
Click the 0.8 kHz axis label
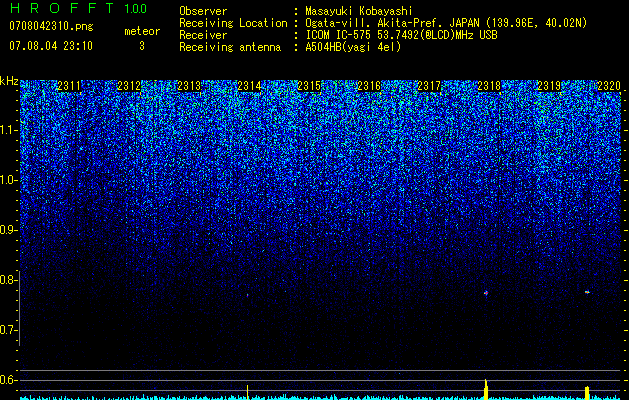click(9, 280)
